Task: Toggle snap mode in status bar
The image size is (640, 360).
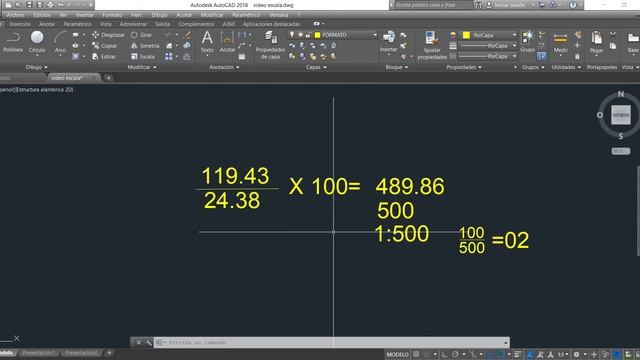Action: pos(427,354)
